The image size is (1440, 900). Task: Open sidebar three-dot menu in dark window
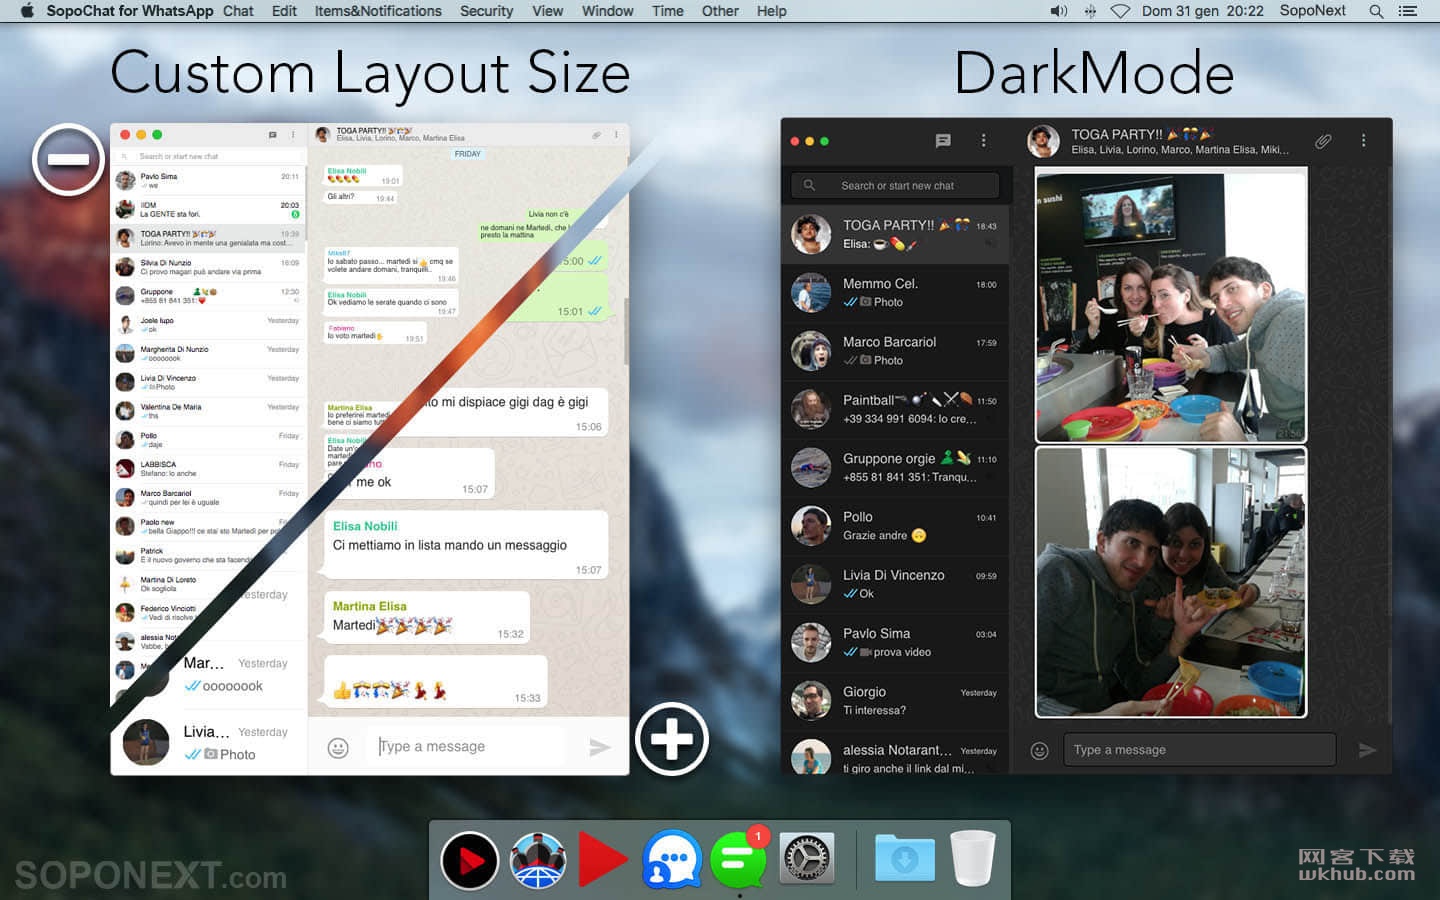(984, 141)
